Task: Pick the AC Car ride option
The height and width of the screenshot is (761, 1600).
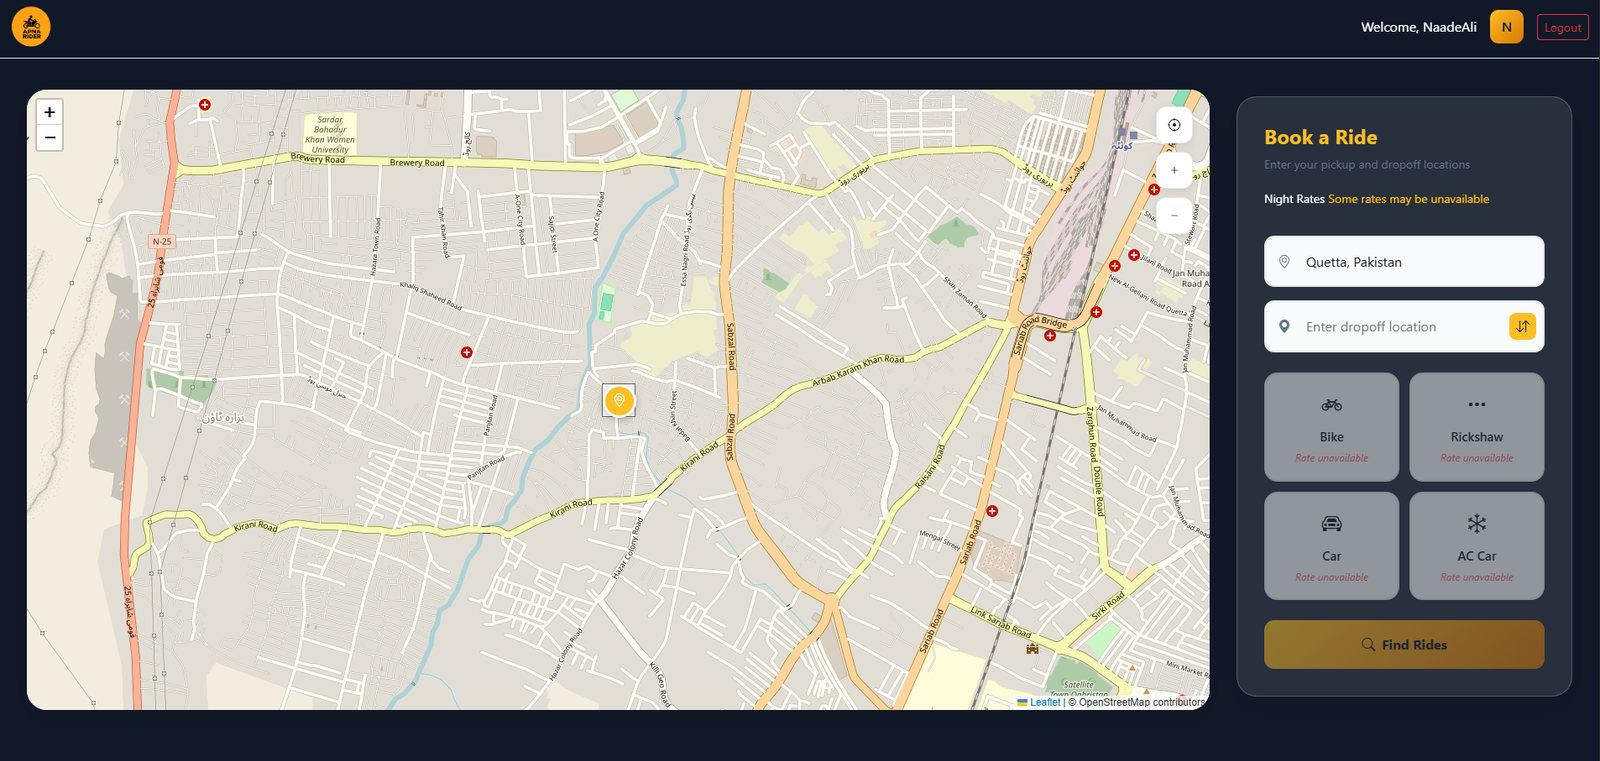Action: point(1477,546)
